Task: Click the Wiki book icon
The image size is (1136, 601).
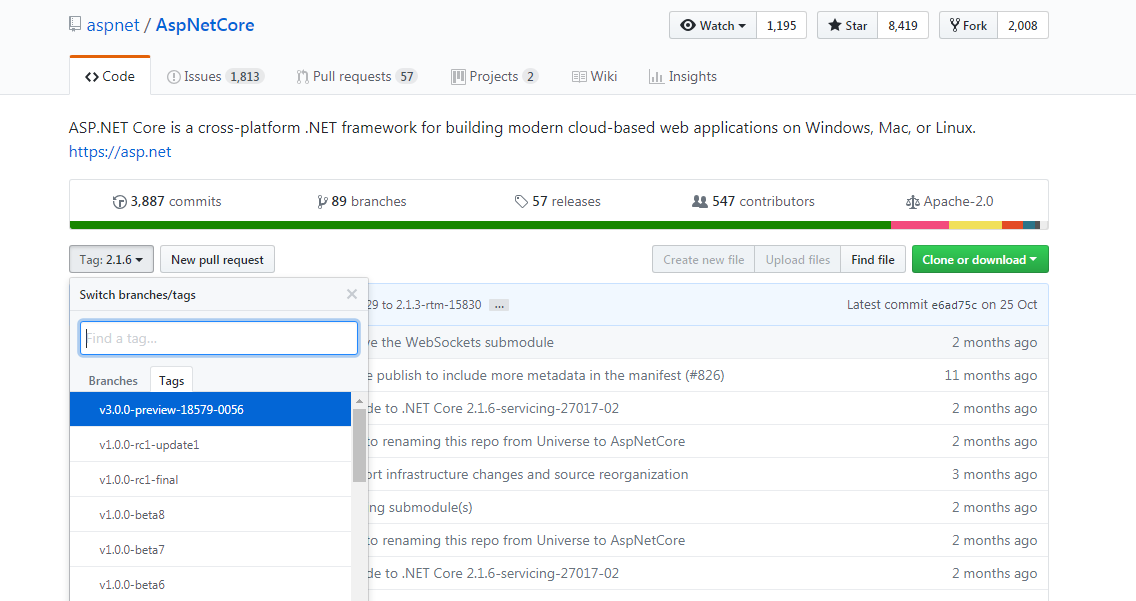Action: coord(579,77)
